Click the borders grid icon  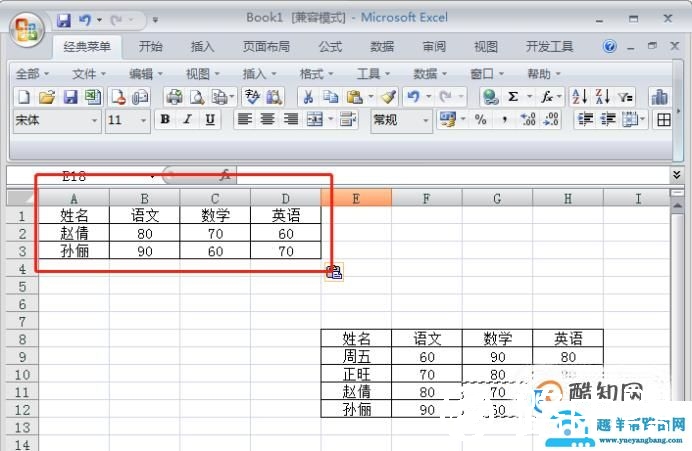[664, 120]
